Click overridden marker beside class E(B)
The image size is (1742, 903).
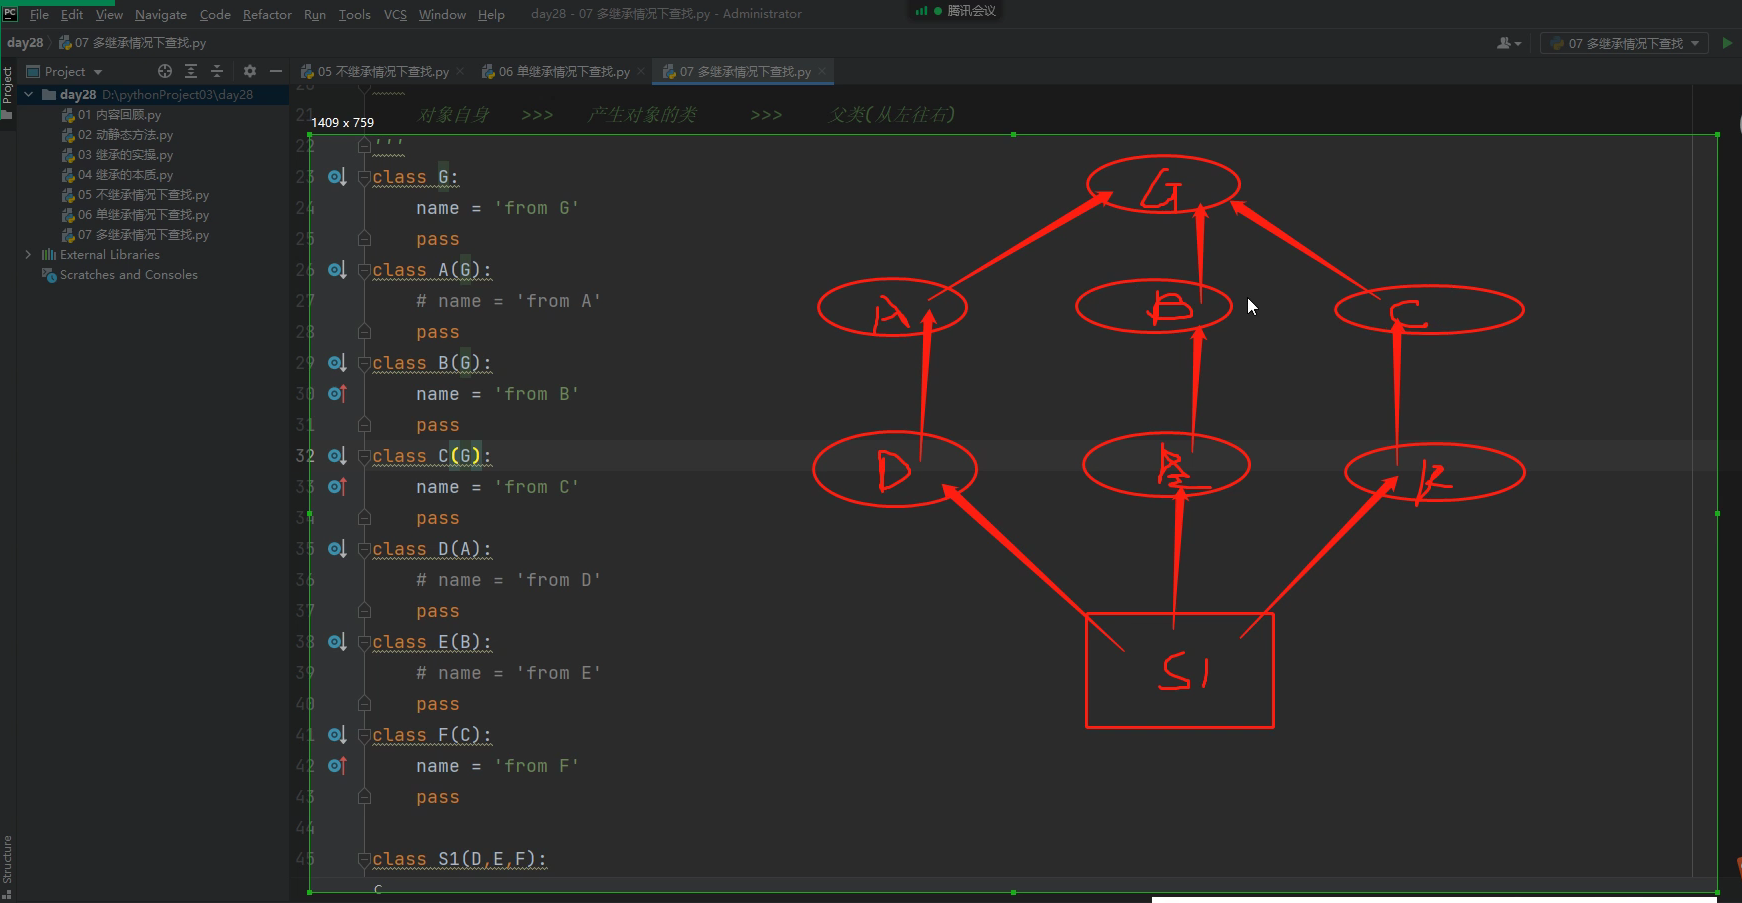click(x=337, y=642)
